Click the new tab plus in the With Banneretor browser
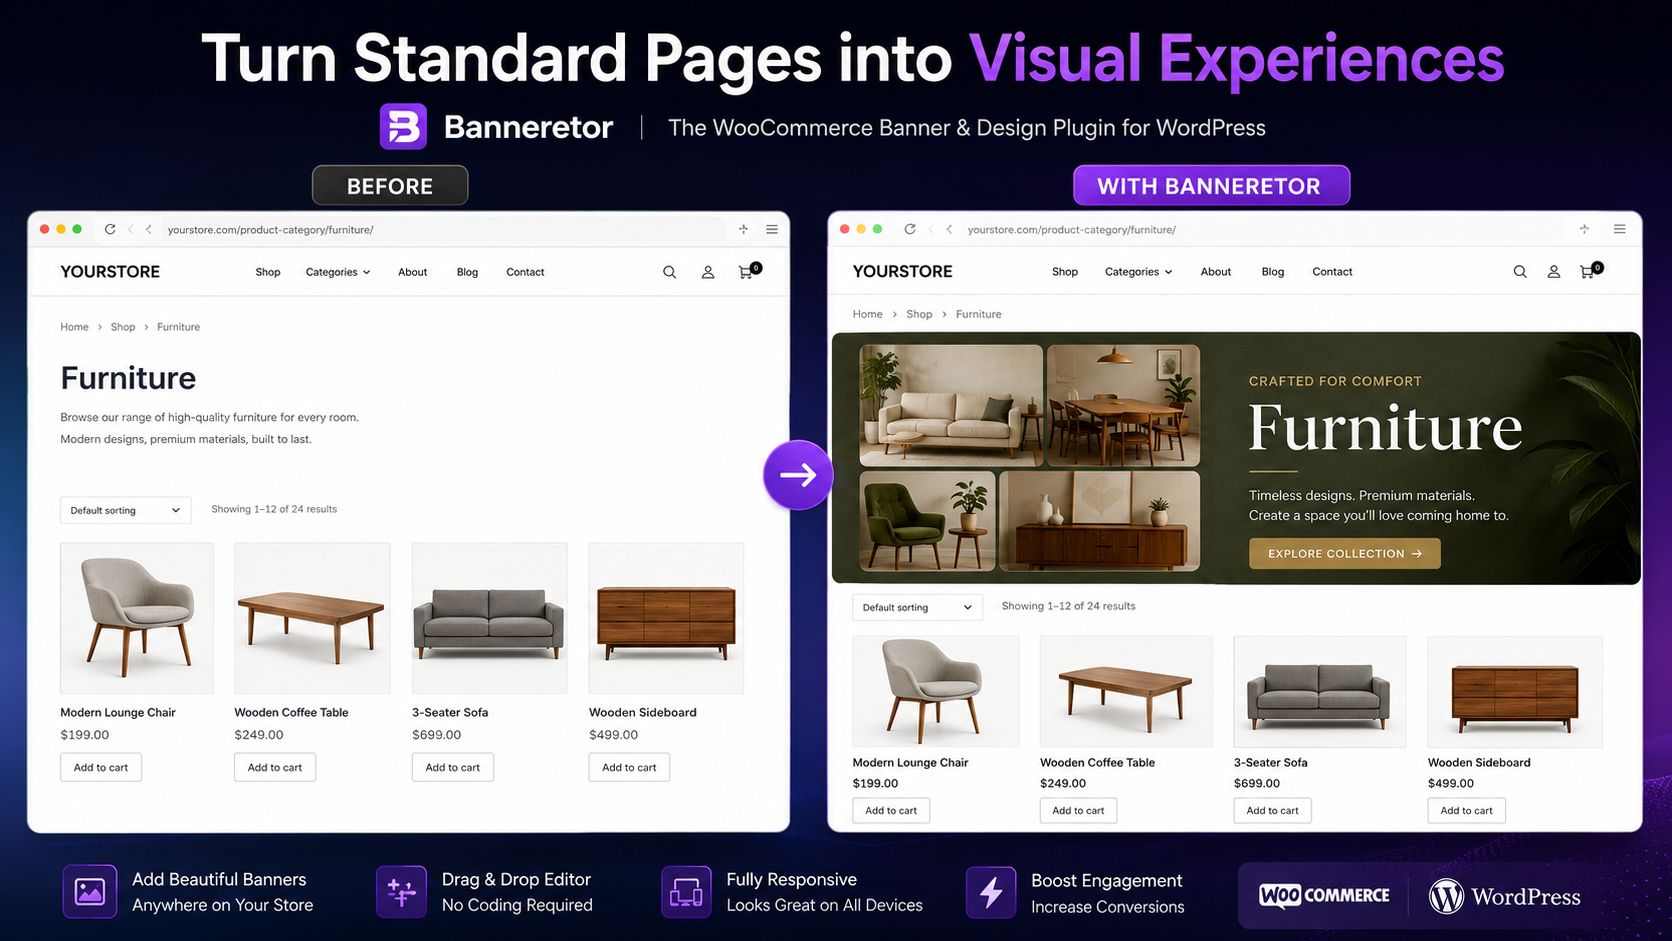The height and width of the screenshot is (941, 1672). 1584,229
